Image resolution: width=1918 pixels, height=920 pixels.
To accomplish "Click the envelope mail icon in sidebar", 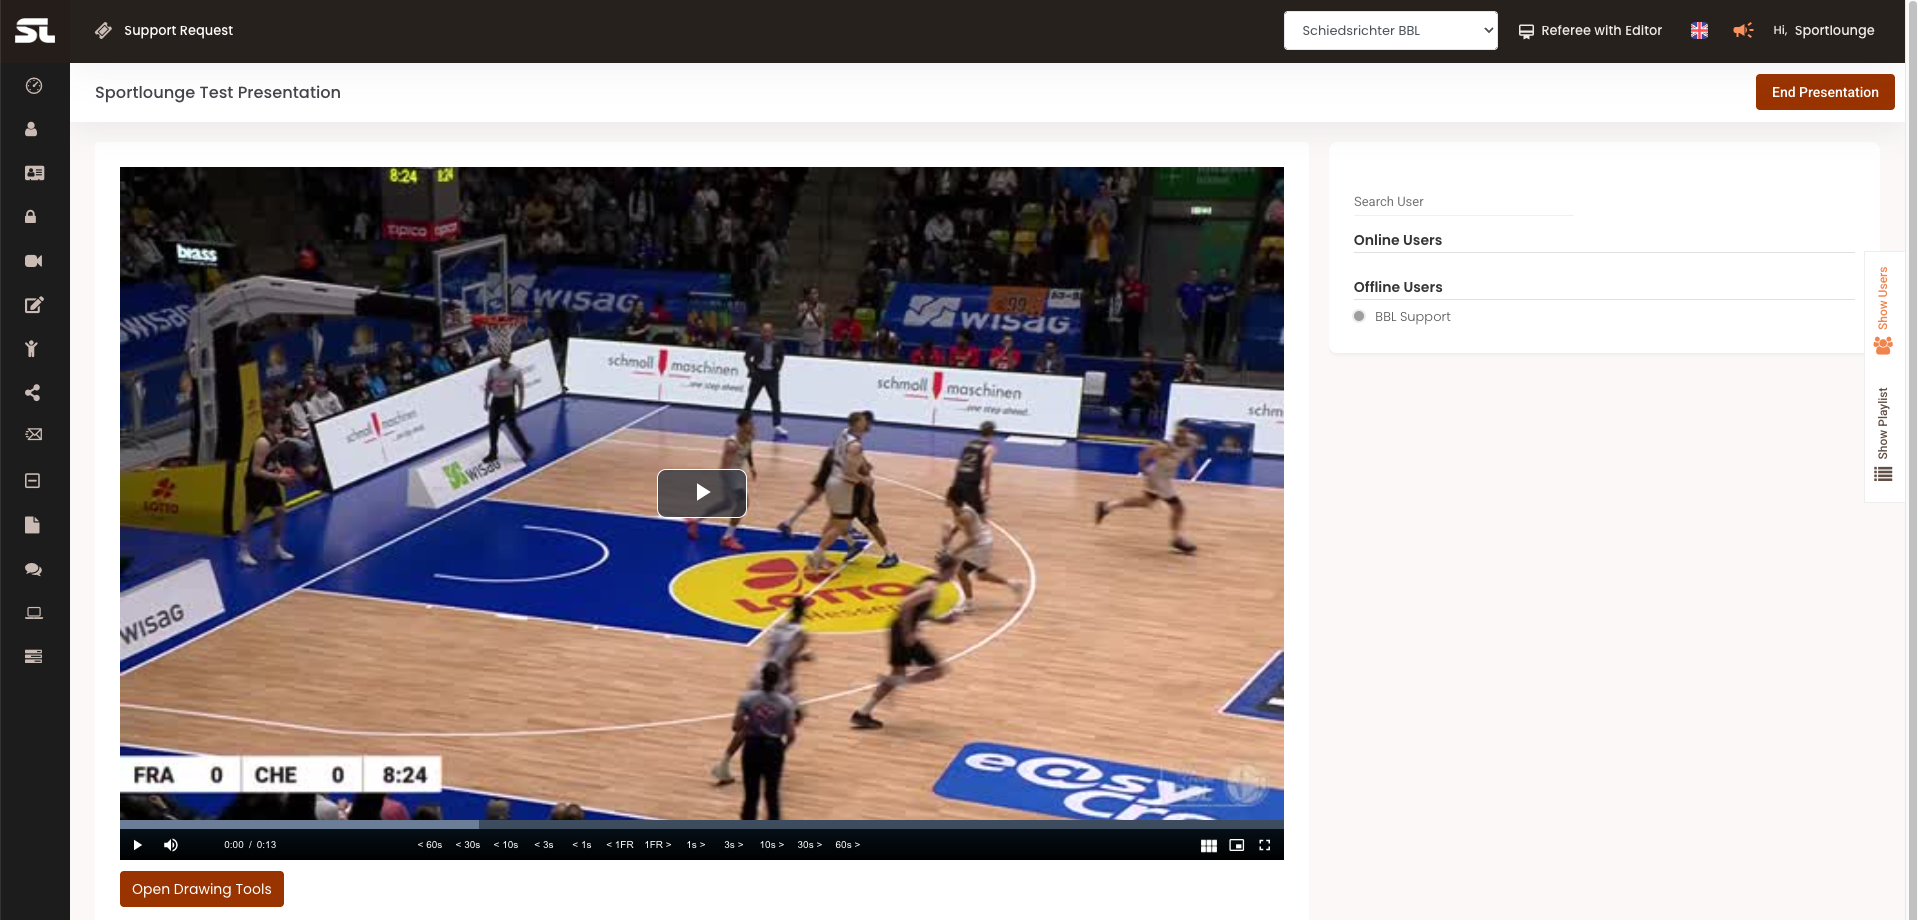I will tap(34, 435).
